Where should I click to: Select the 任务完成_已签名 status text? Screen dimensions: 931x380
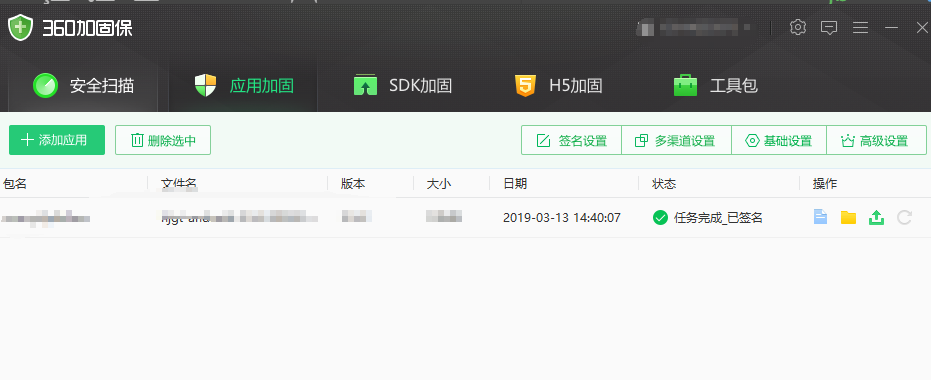coord(718,218)
